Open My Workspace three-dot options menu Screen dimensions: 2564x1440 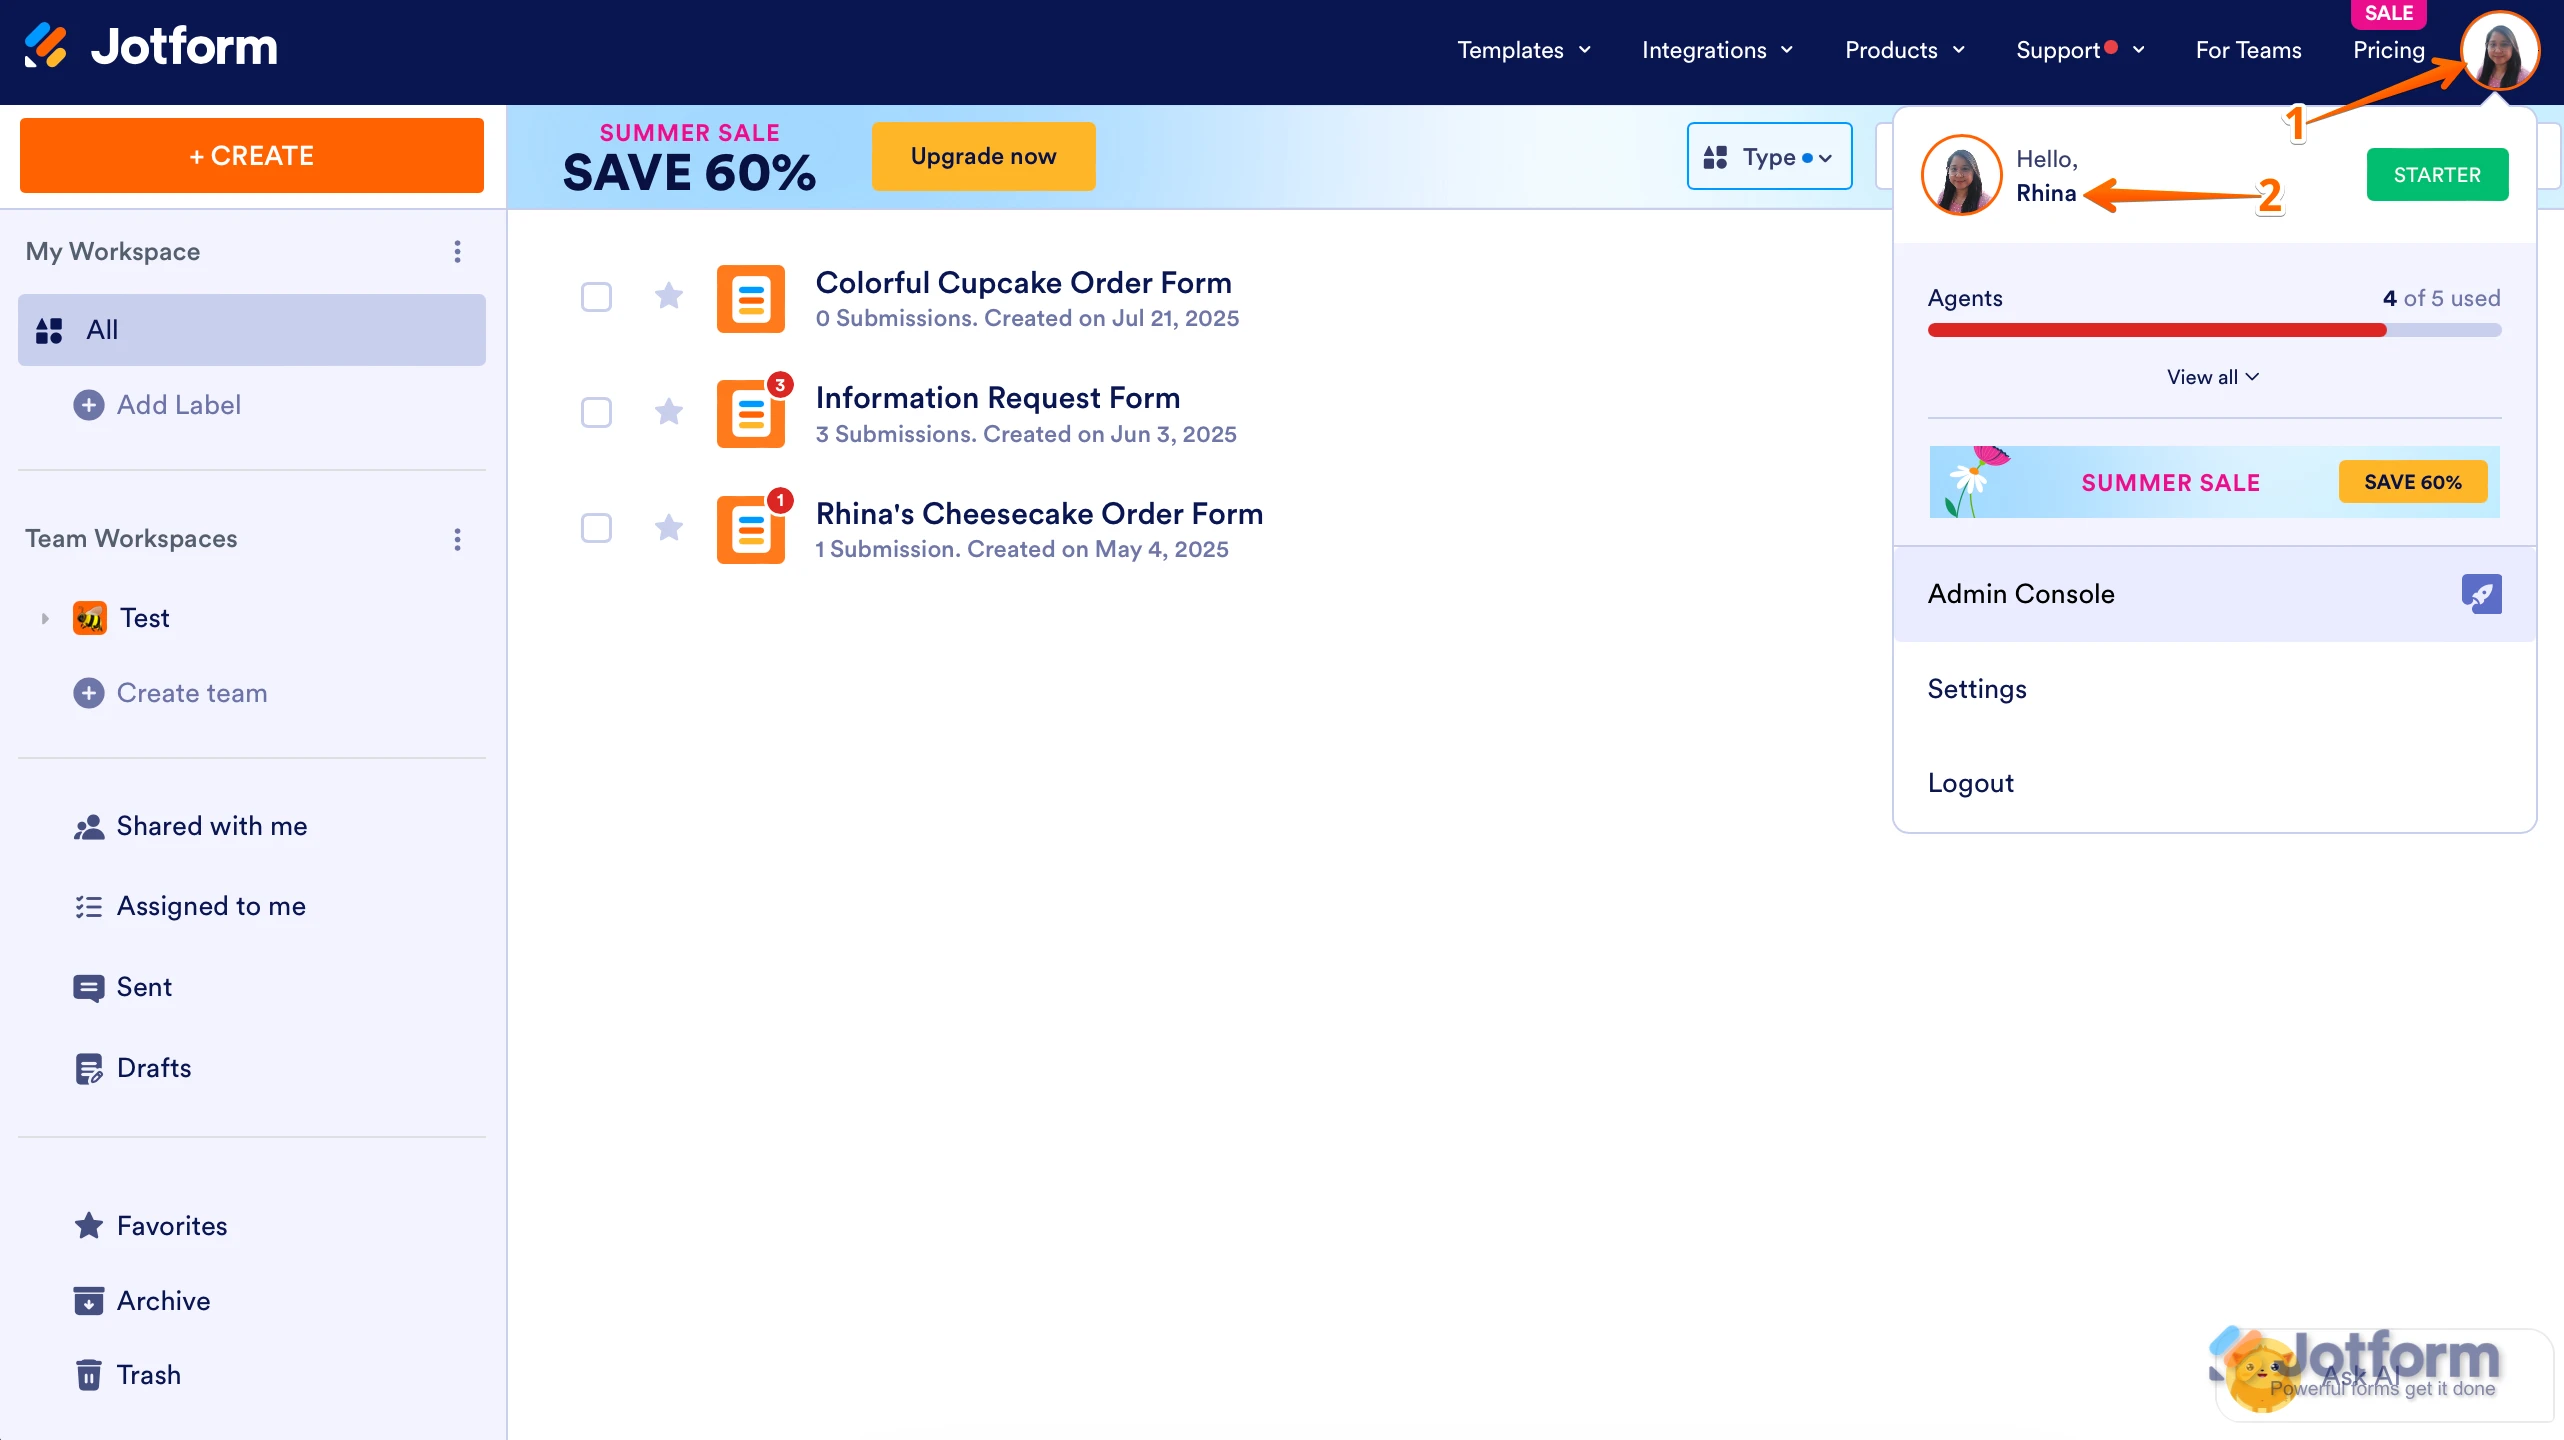457,251
